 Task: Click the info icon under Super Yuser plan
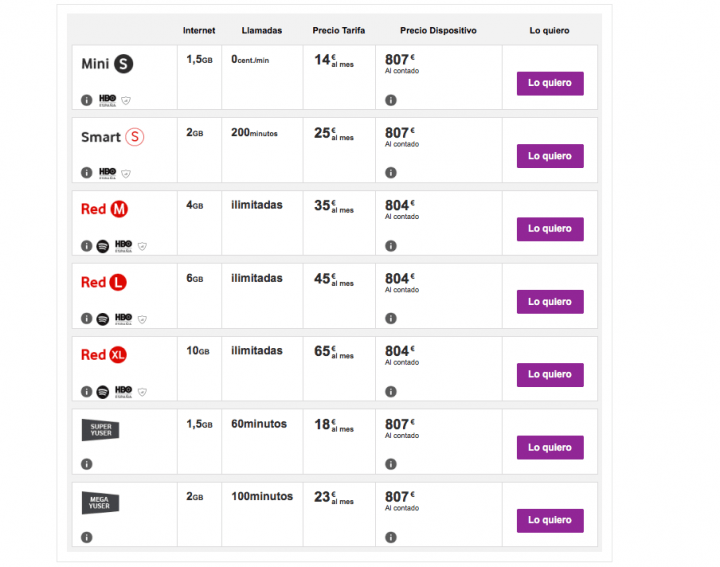click(87, 464)
